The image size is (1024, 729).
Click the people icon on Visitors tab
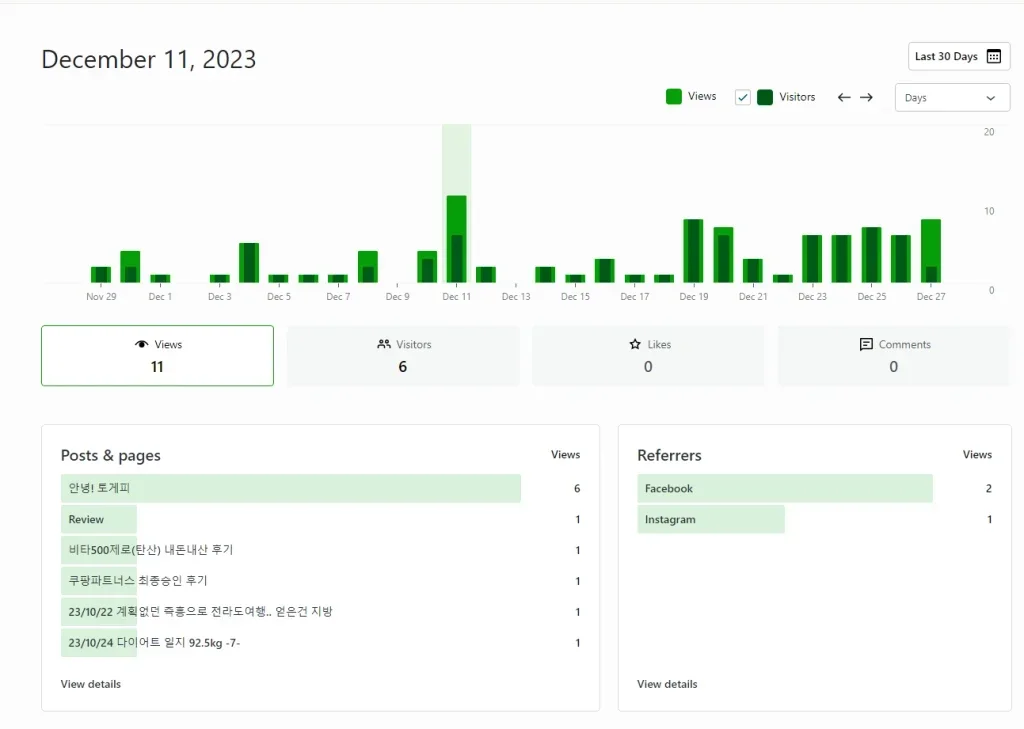(x=384, y=345)
